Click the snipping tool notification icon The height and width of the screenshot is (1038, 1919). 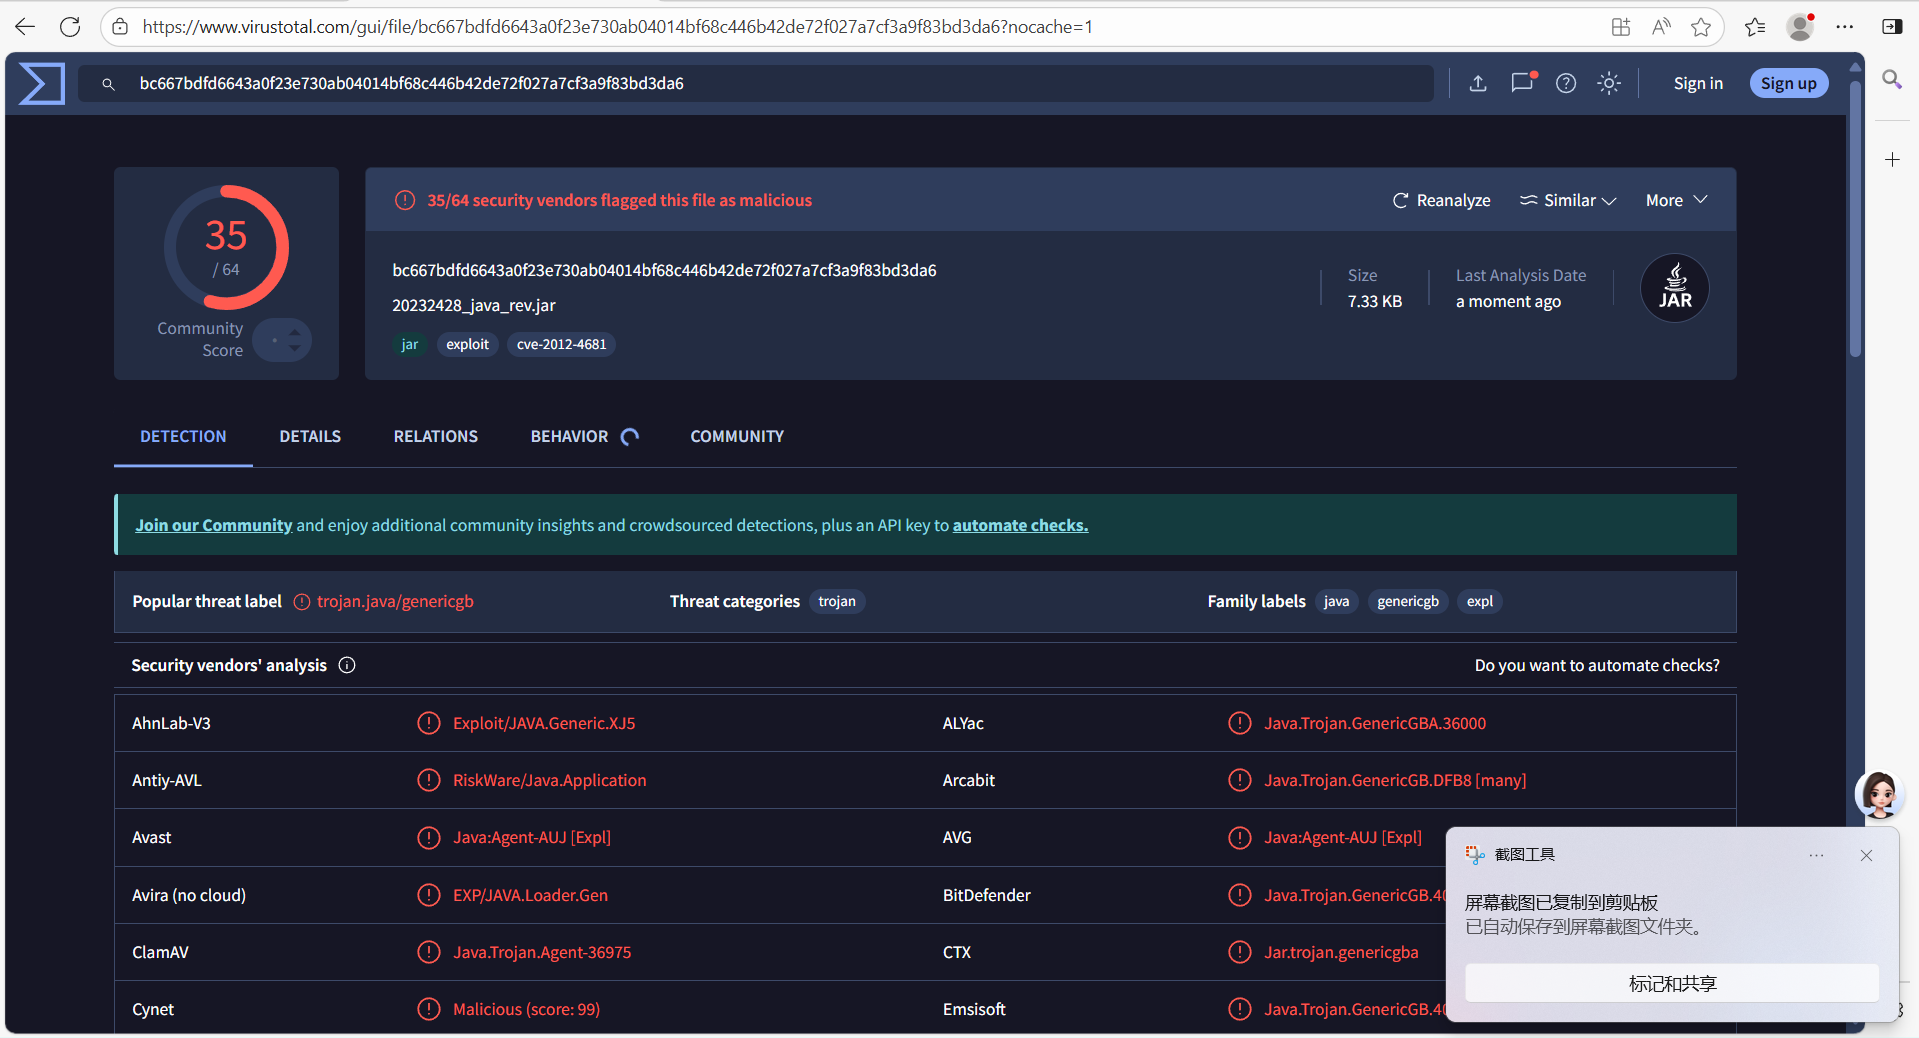(1475, 854)
